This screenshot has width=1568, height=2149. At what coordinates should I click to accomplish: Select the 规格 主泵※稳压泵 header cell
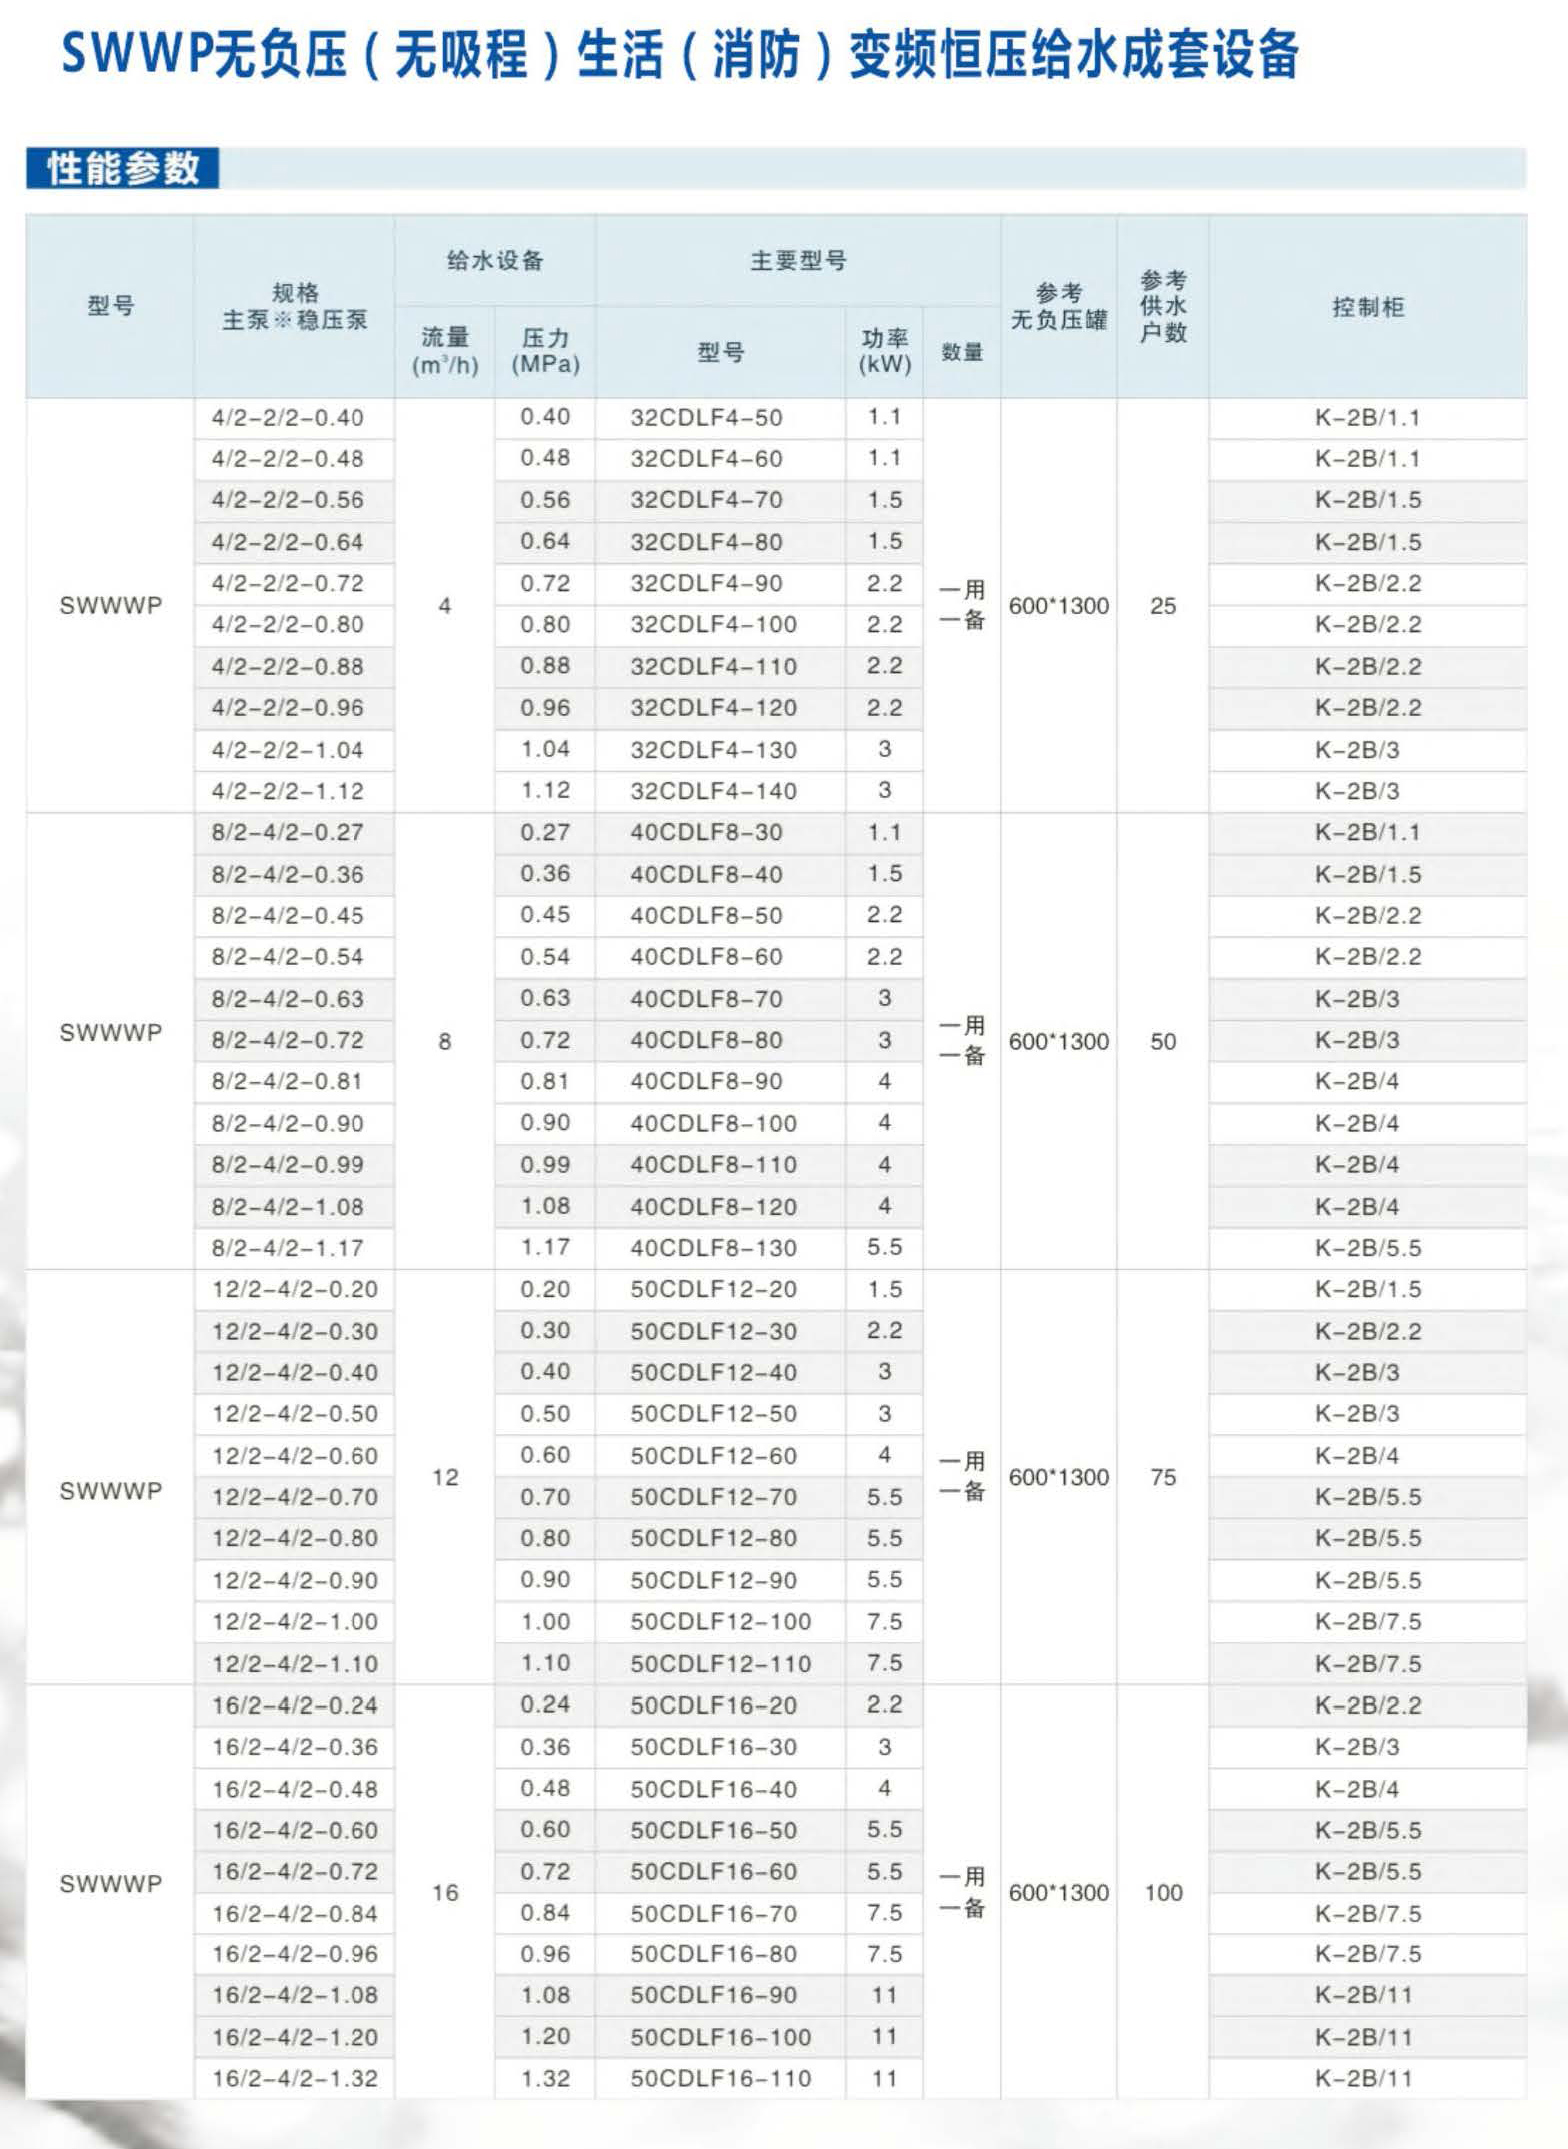coord(294,307)
